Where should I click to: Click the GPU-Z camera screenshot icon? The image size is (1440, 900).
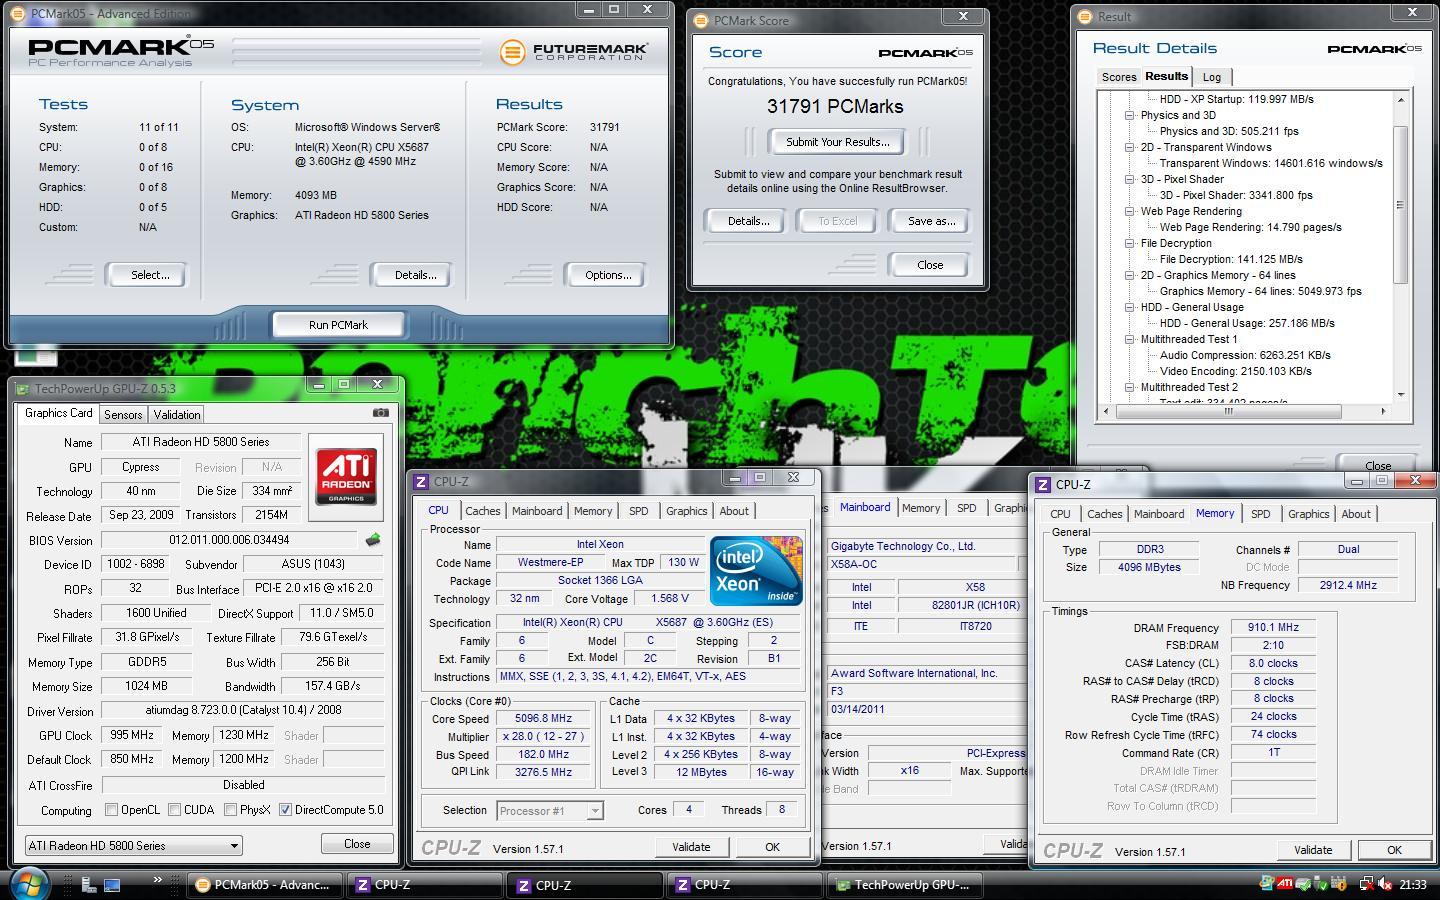tap(381, 412)
